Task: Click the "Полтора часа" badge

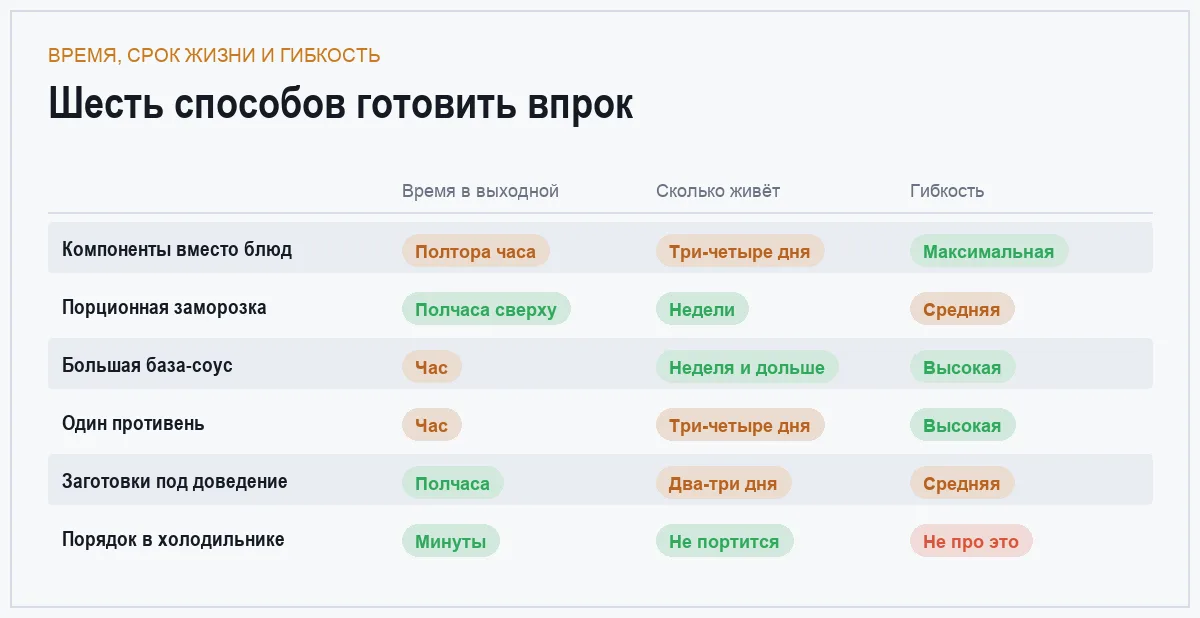Action: point(476,251)
